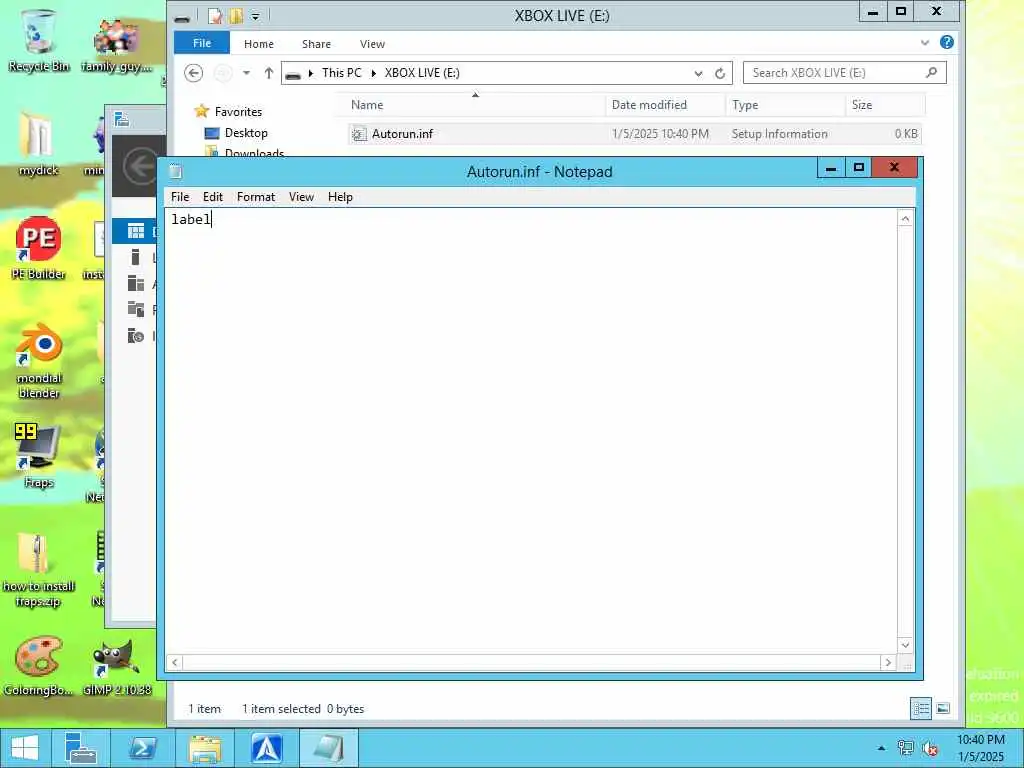This screenshot has height=768, width=1024.
Task: Launch mondial blender shortcut
Action: point(39,359)
